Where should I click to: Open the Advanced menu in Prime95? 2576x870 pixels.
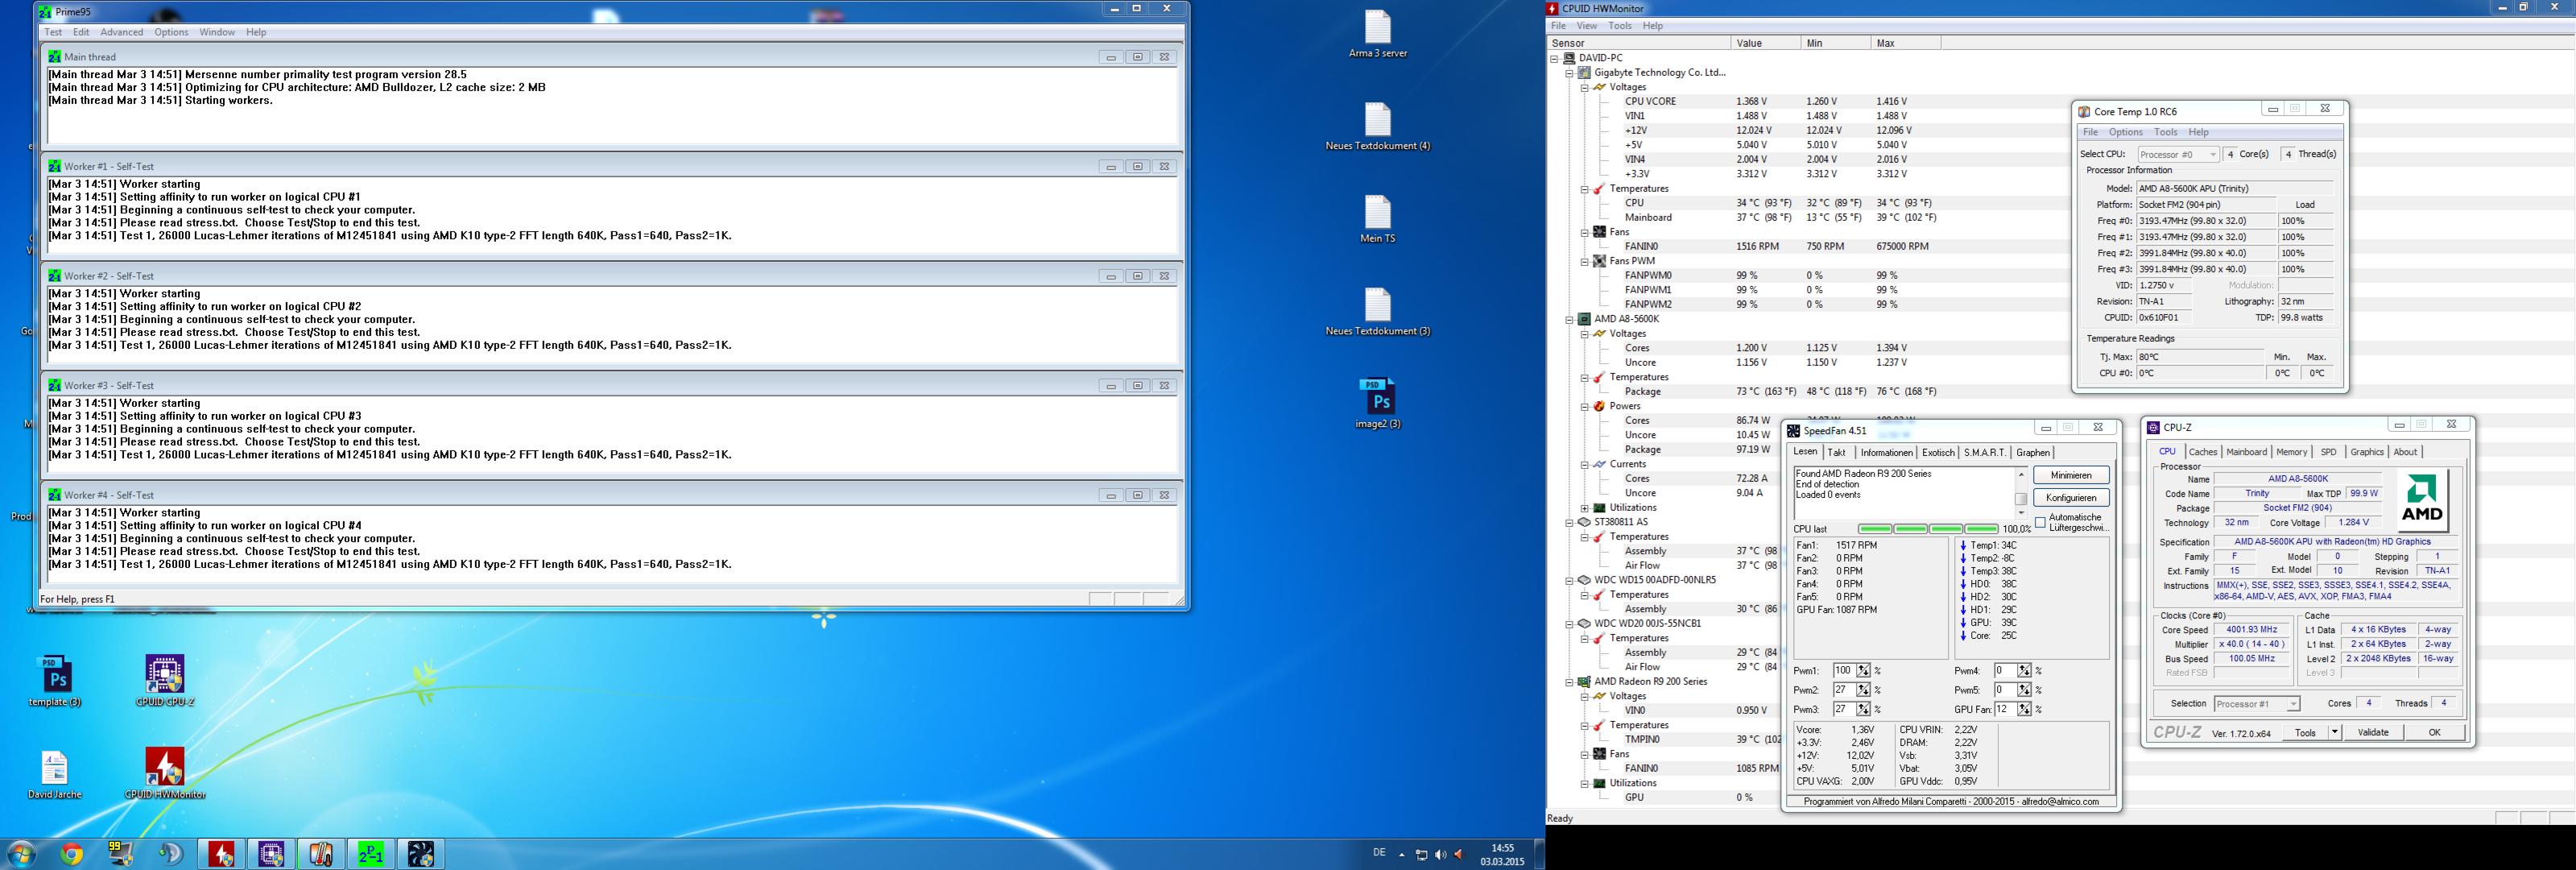pyautogui.click(x=121, y=32)
